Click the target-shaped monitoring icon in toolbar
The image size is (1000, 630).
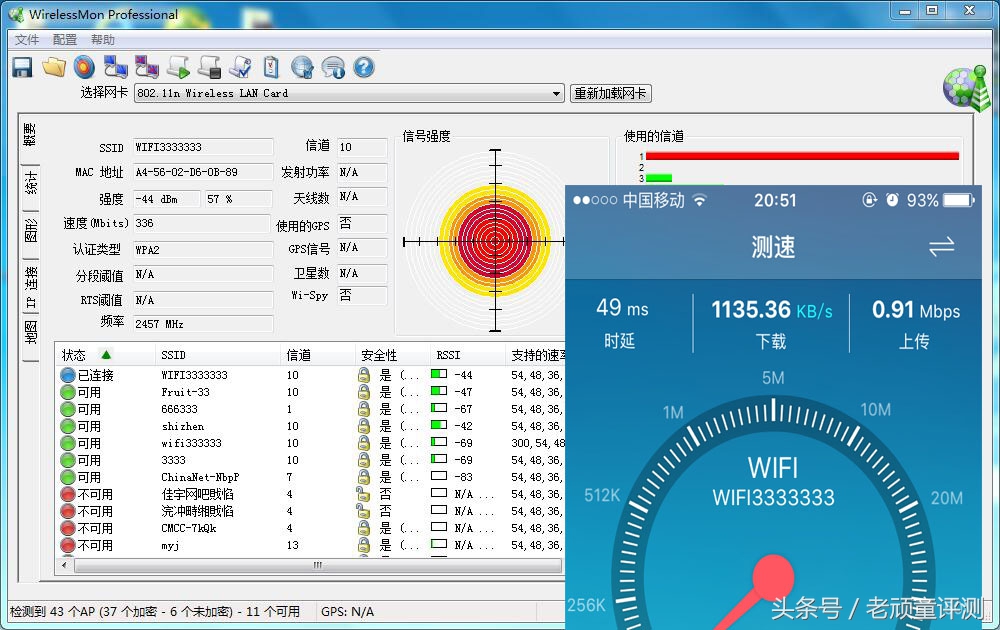tap(84, 67)
